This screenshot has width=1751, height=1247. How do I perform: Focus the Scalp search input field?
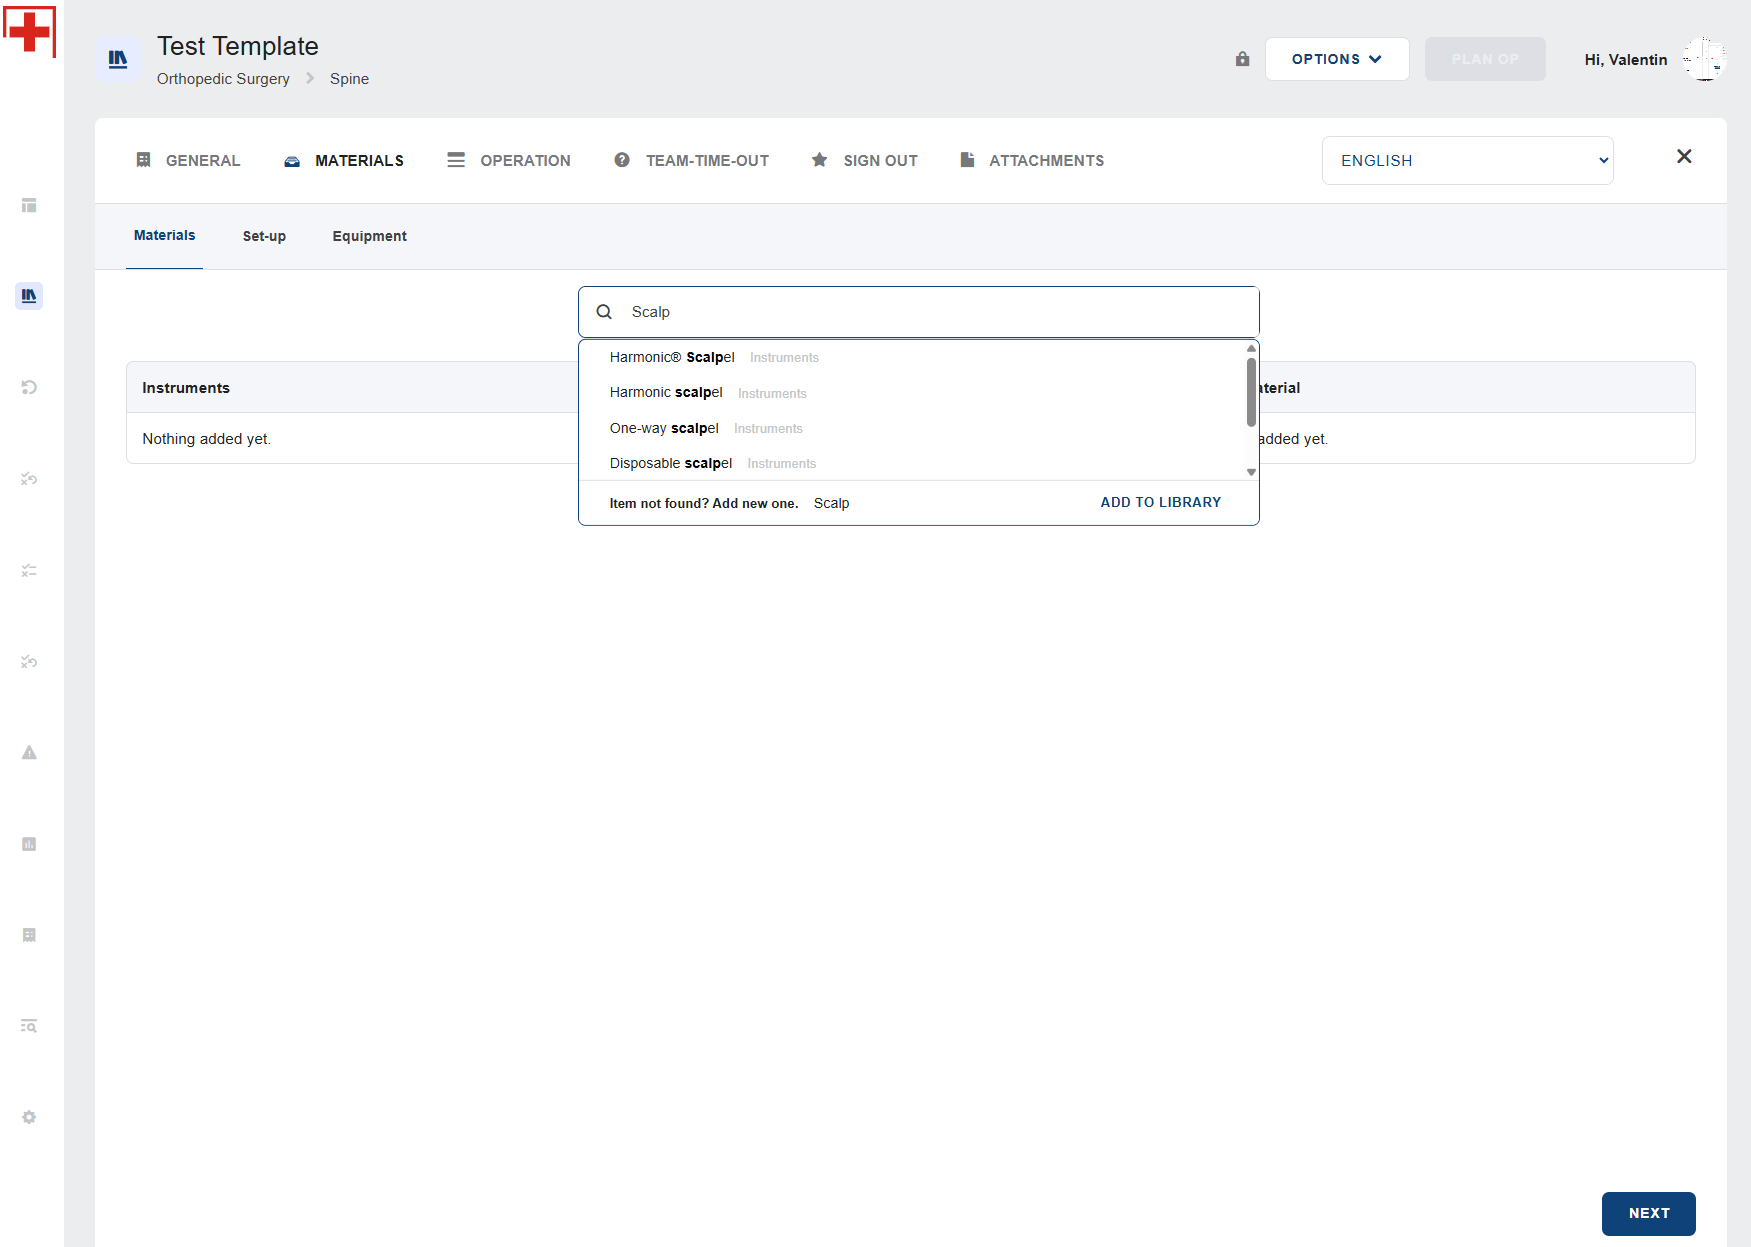[x=919, y=312]
